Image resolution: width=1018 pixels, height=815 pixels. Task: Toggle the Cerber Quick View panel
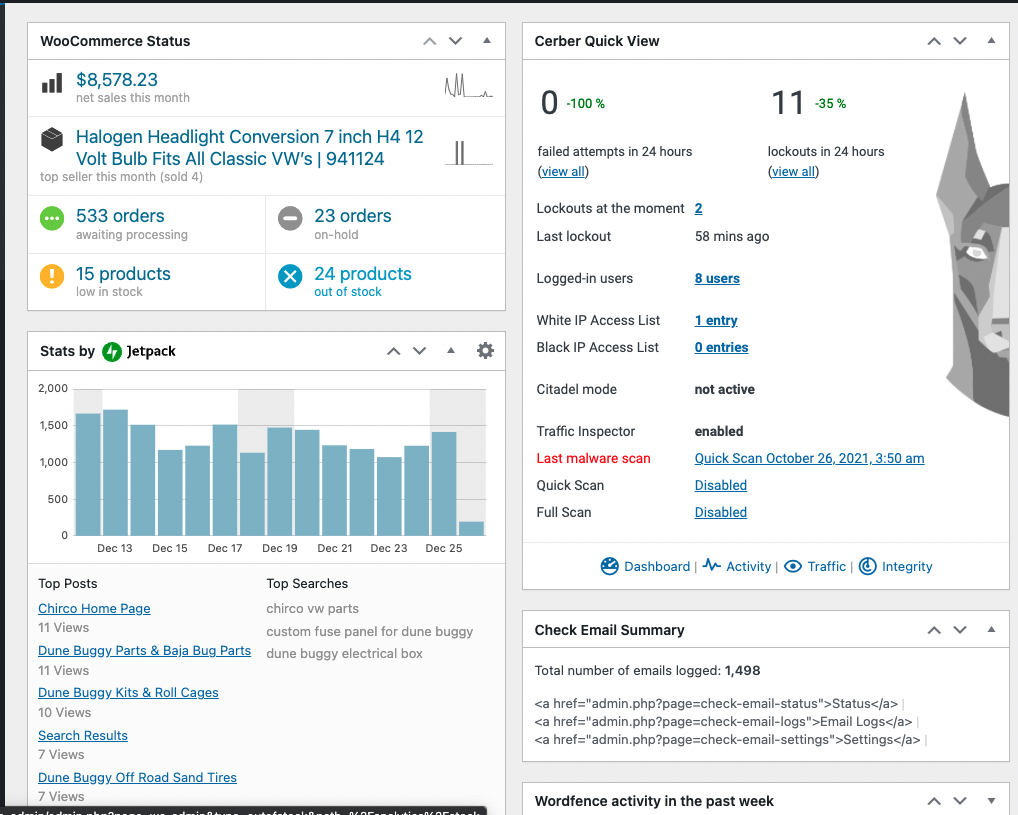pyautogui.click(x=991, y=41)
